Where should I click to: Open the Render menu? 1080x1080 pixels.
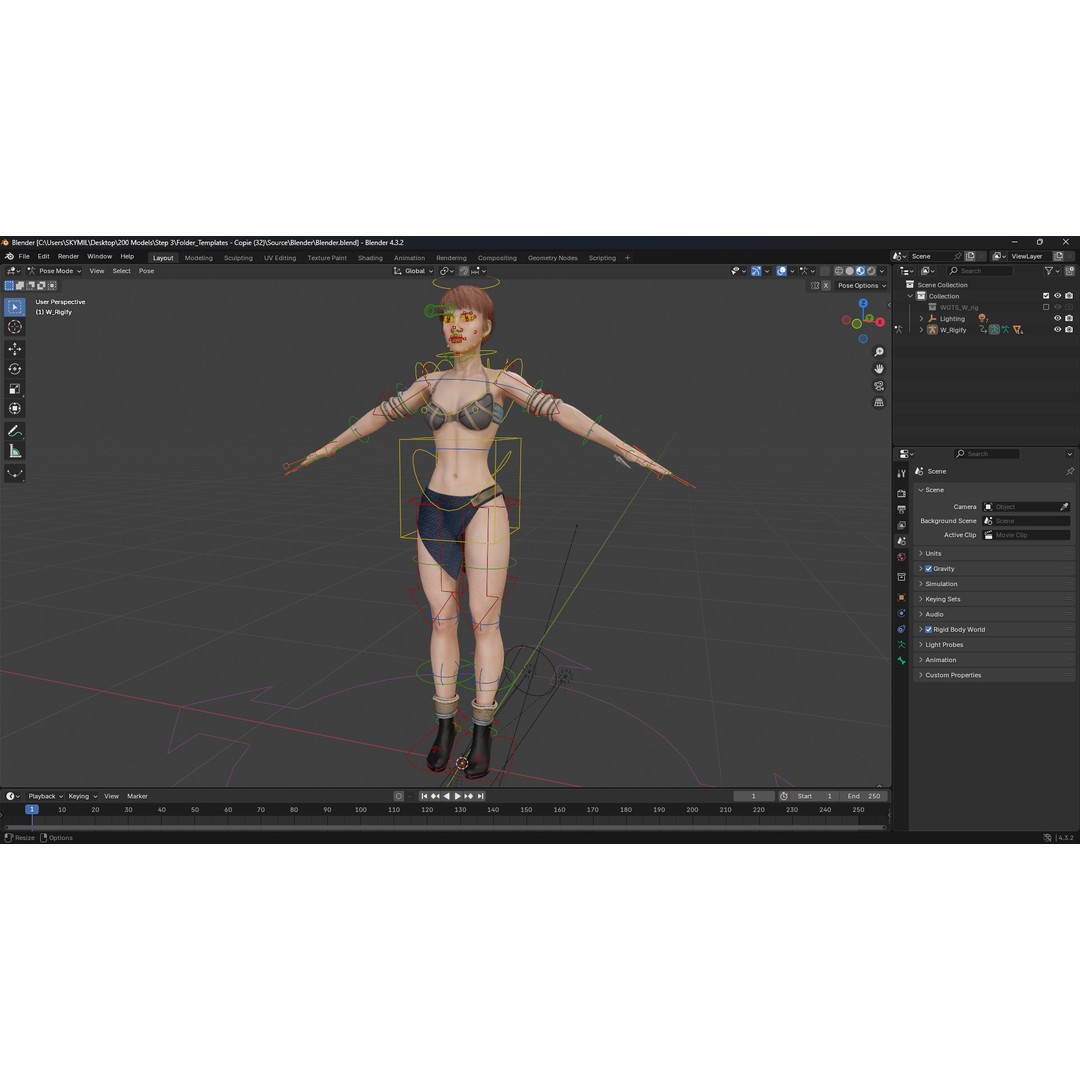(x=68, y=256)
